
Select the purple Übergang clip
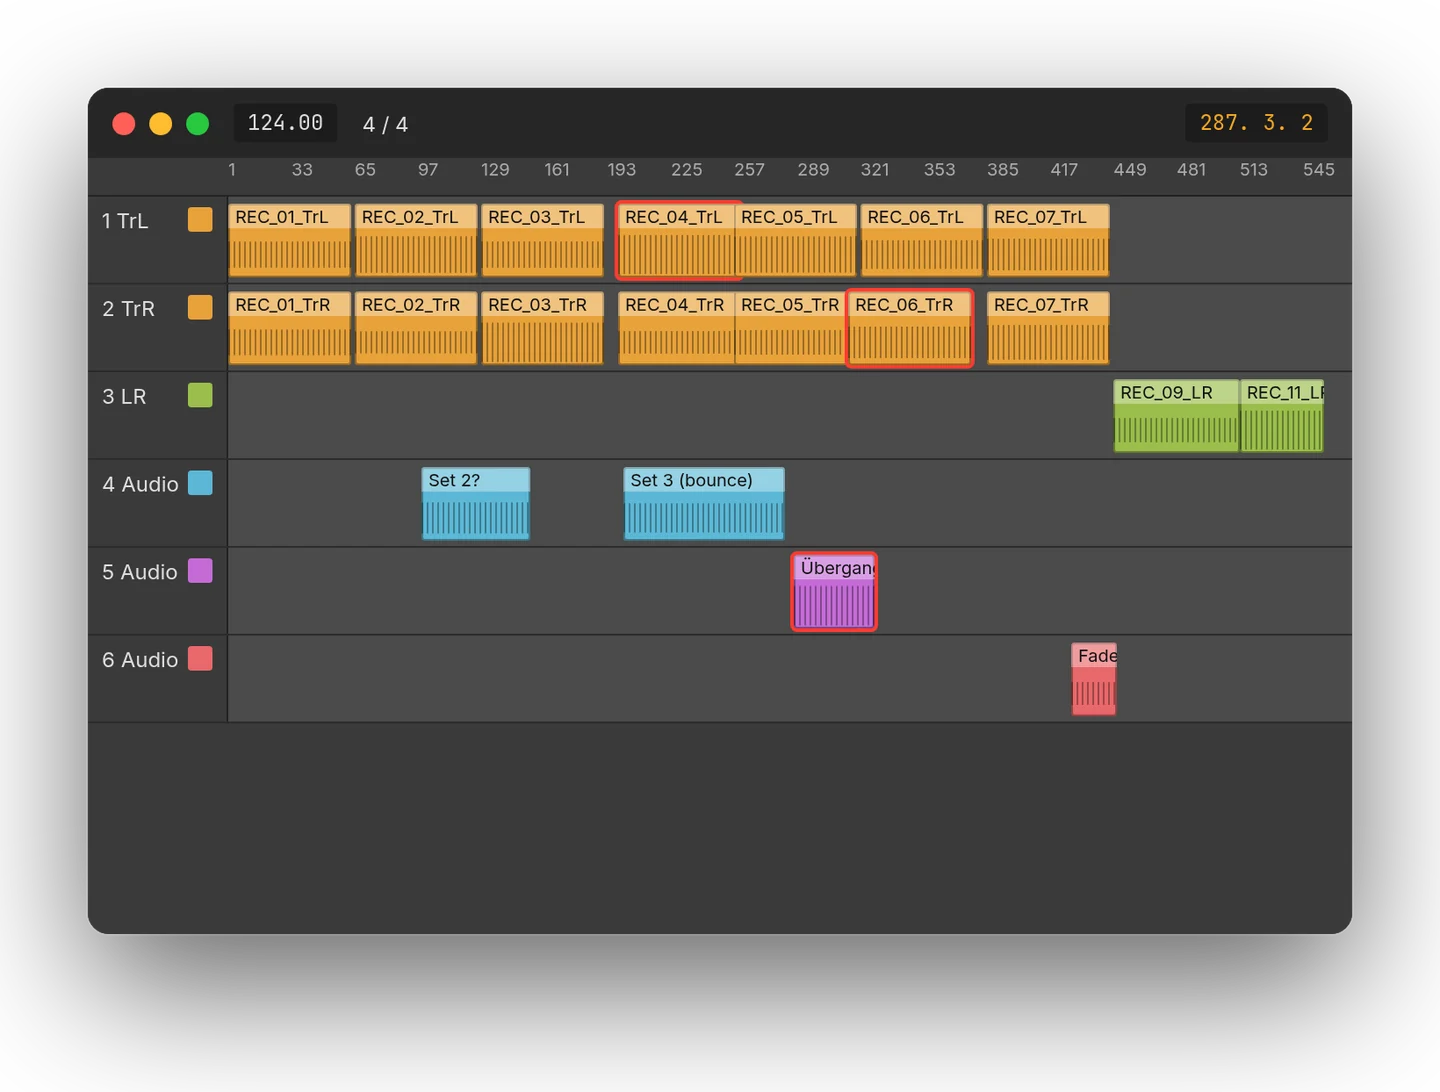point(834,591)
